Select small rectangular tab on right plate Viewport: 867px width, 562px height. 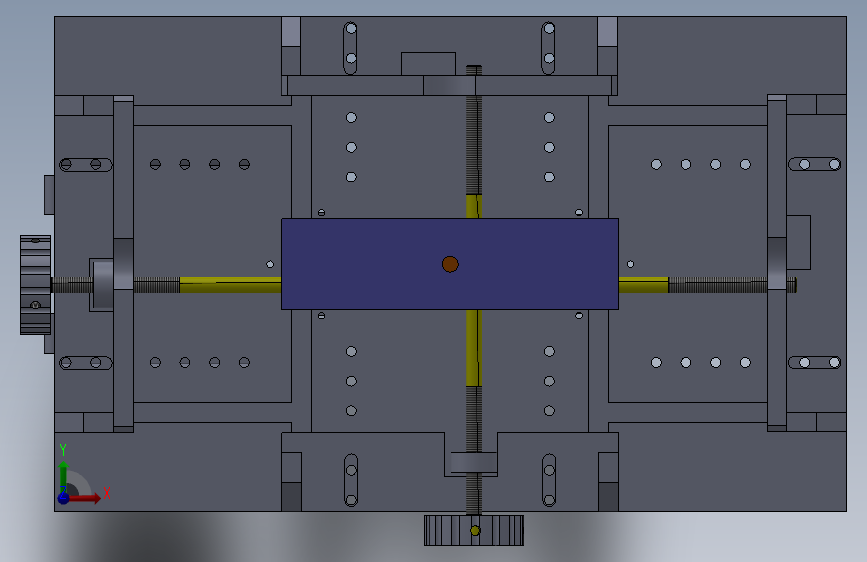[x=798, y=242]
